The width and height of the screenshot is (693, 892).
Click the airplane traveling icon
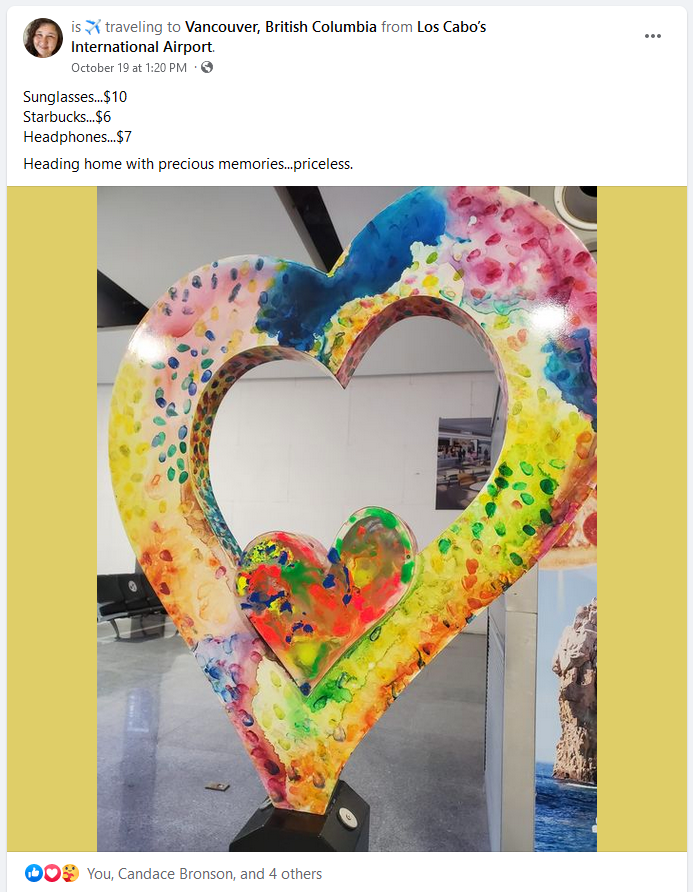coord(93,26)
